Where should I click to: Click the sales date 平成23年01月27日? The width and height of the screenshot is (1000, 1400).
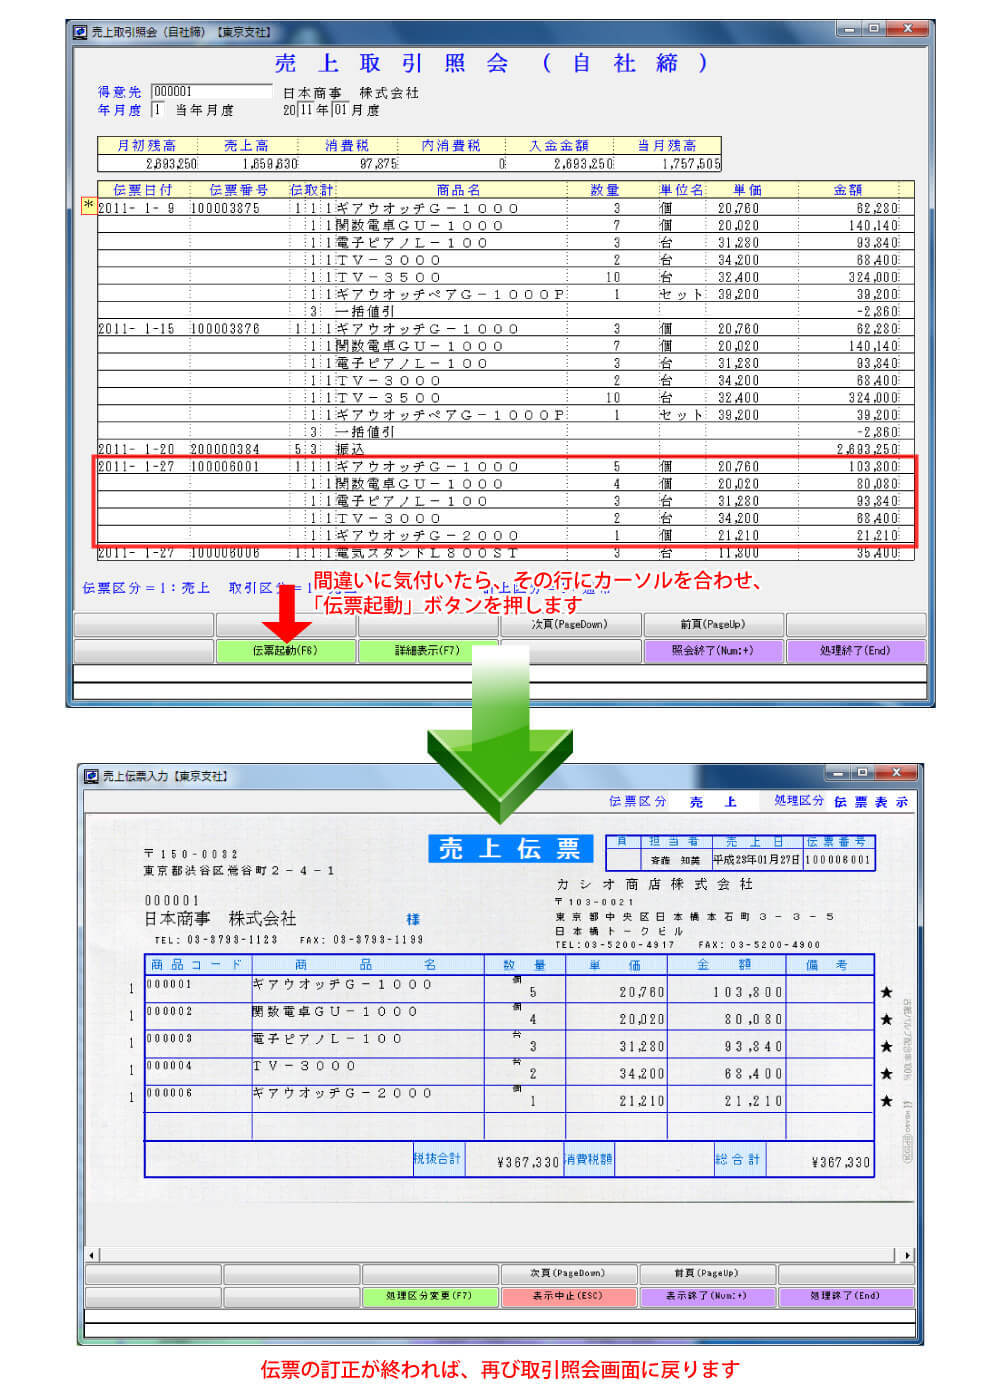pyautogui.click(x=756, y=860)
